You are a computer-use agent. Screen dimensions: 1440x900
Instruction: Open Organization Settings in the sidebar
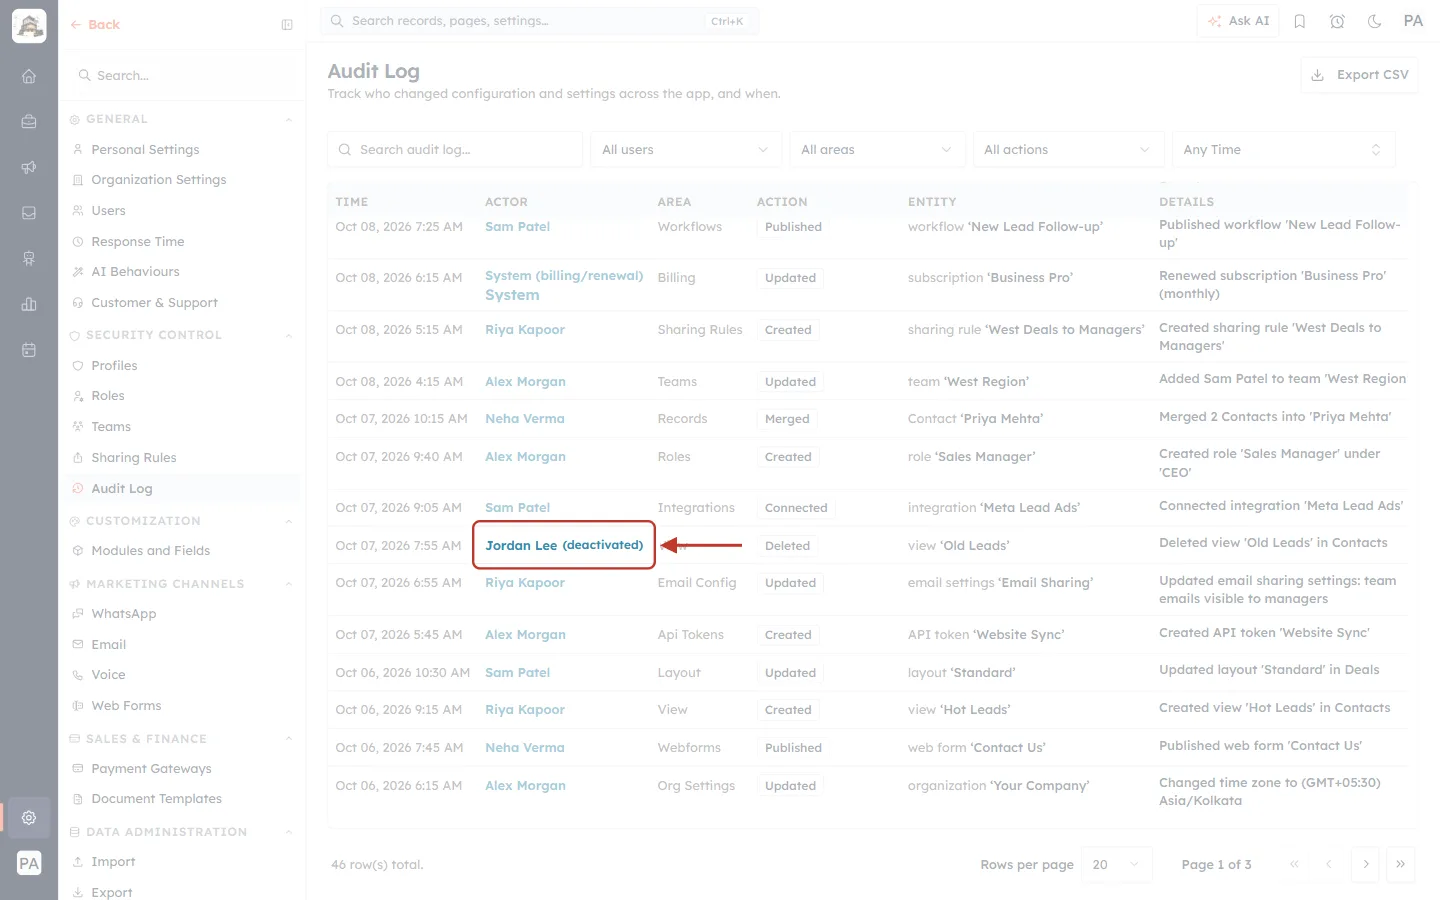click(x=158, y=180)
